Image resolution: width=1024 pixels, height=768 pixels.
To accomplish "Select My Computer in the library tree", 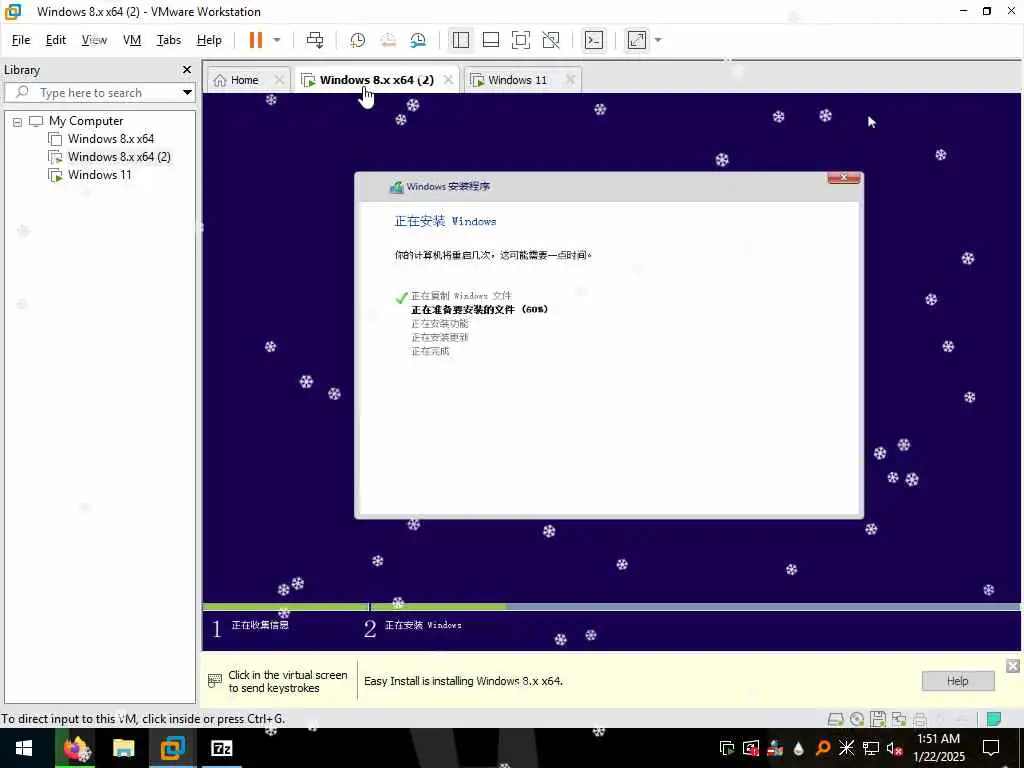I will coord(86,121).
